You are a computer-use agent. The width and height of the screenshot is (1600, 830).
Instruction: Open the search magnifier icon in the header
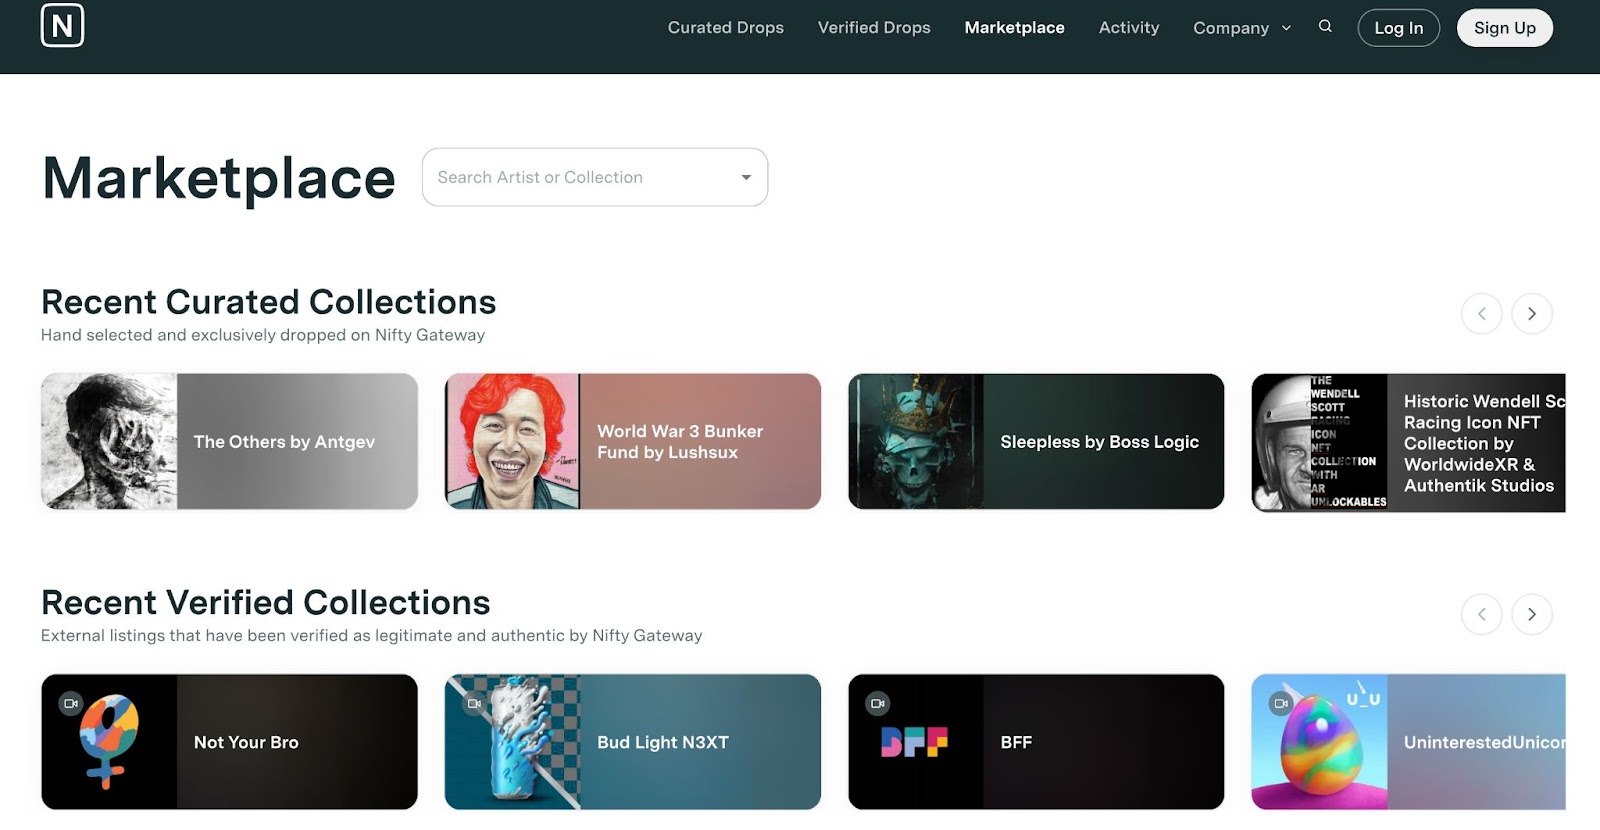(1325, 27)
